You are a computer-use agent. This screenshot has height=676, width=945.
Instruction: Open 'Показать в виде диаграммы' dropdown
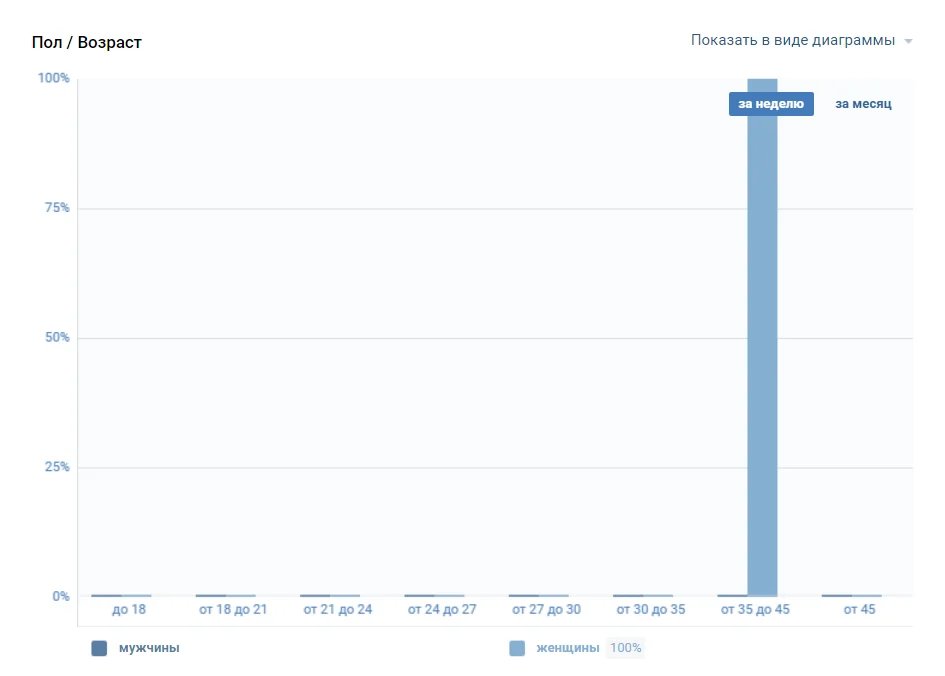coord(792,41)
